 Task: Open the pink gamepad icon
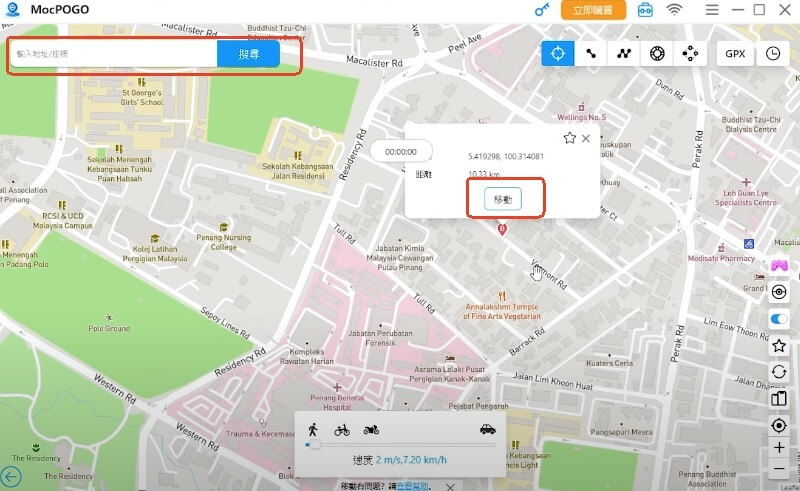pyautogui.click(x=779, y=265)
